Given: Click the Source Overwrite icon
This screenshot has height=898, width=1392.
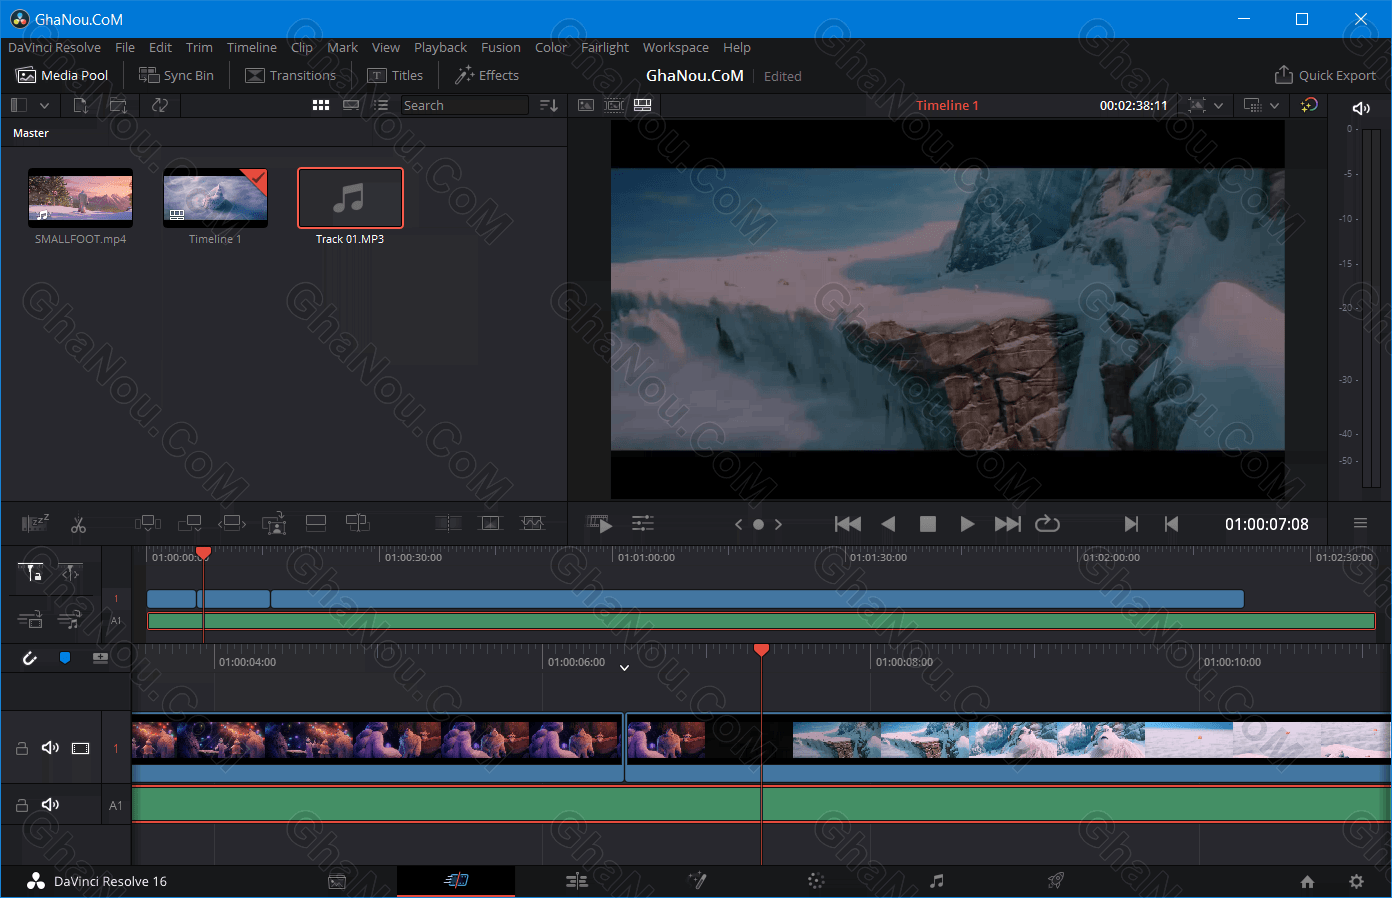Looking at the screenshot, I should [x=358, y=523].
